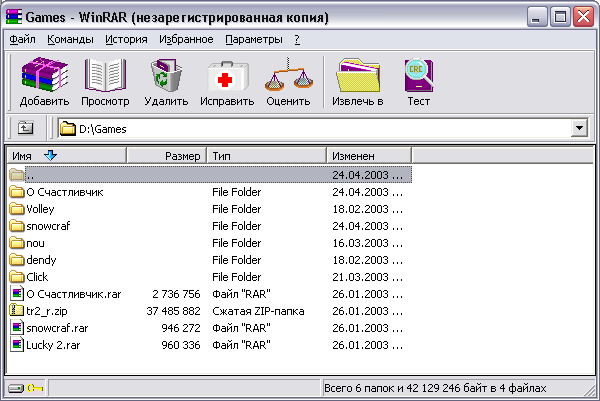Click size 960 336 cell

tap(181, 345)
